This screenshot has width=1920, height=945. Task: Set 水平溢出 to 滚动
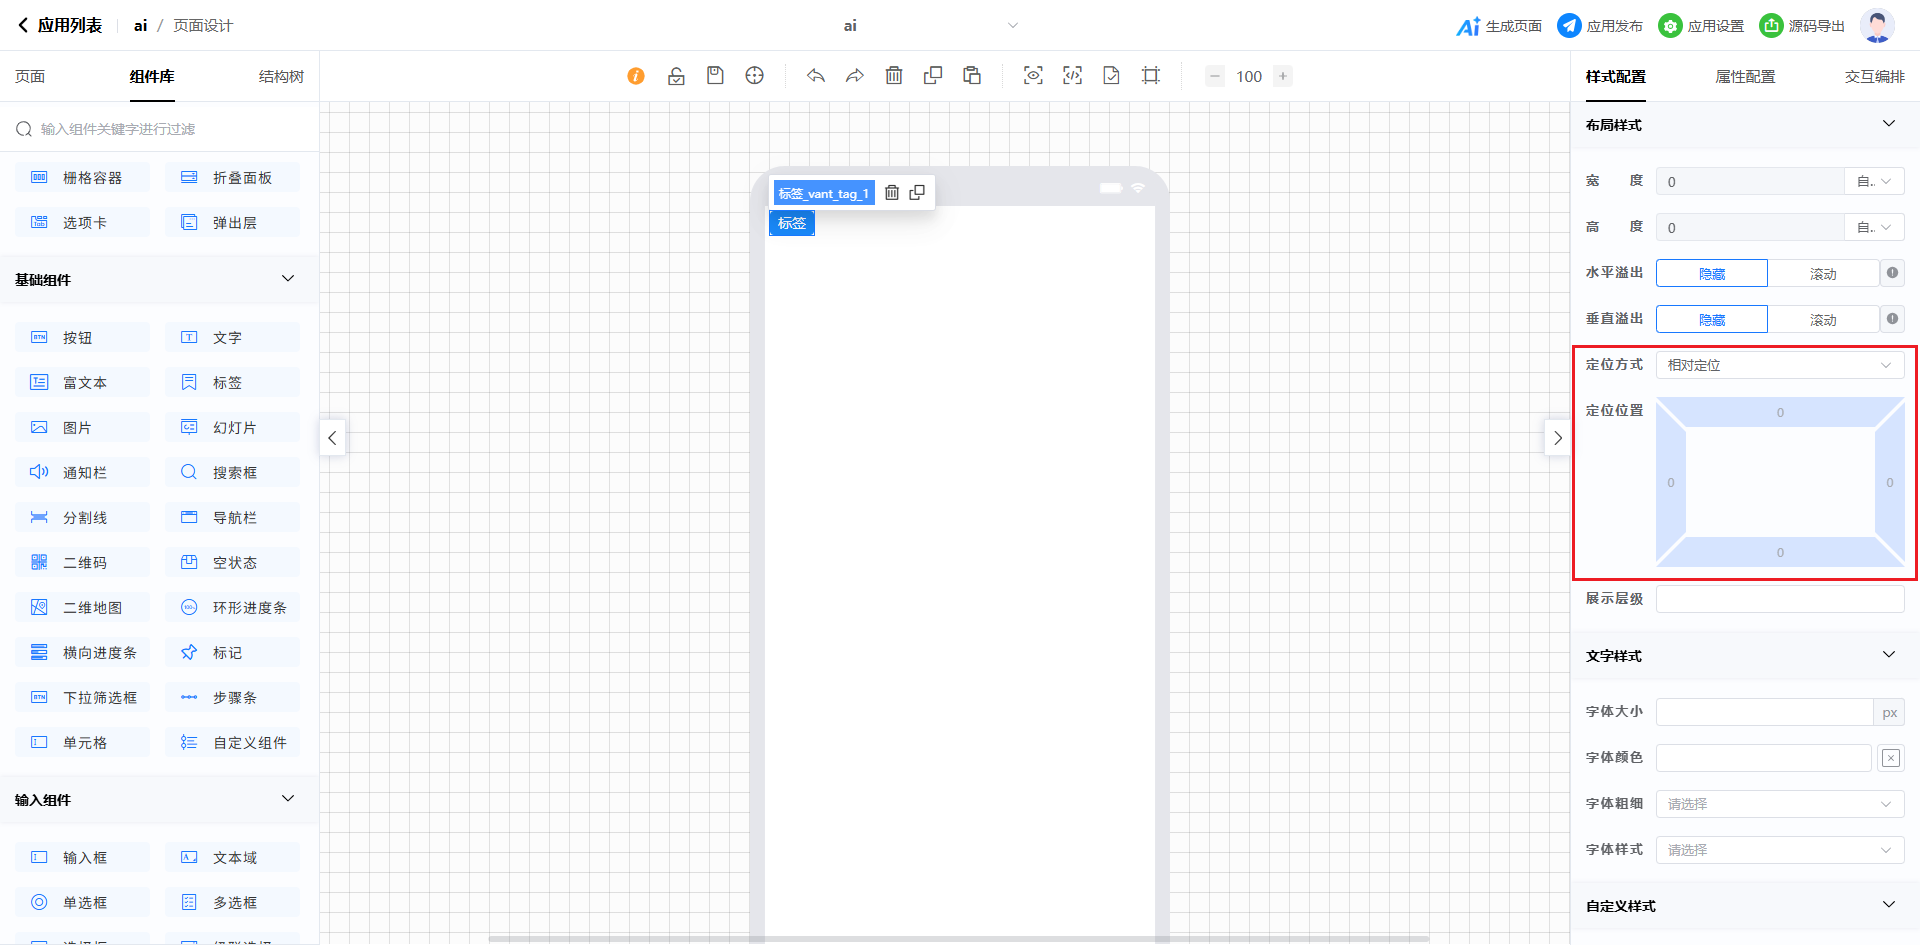[1822, 274]
